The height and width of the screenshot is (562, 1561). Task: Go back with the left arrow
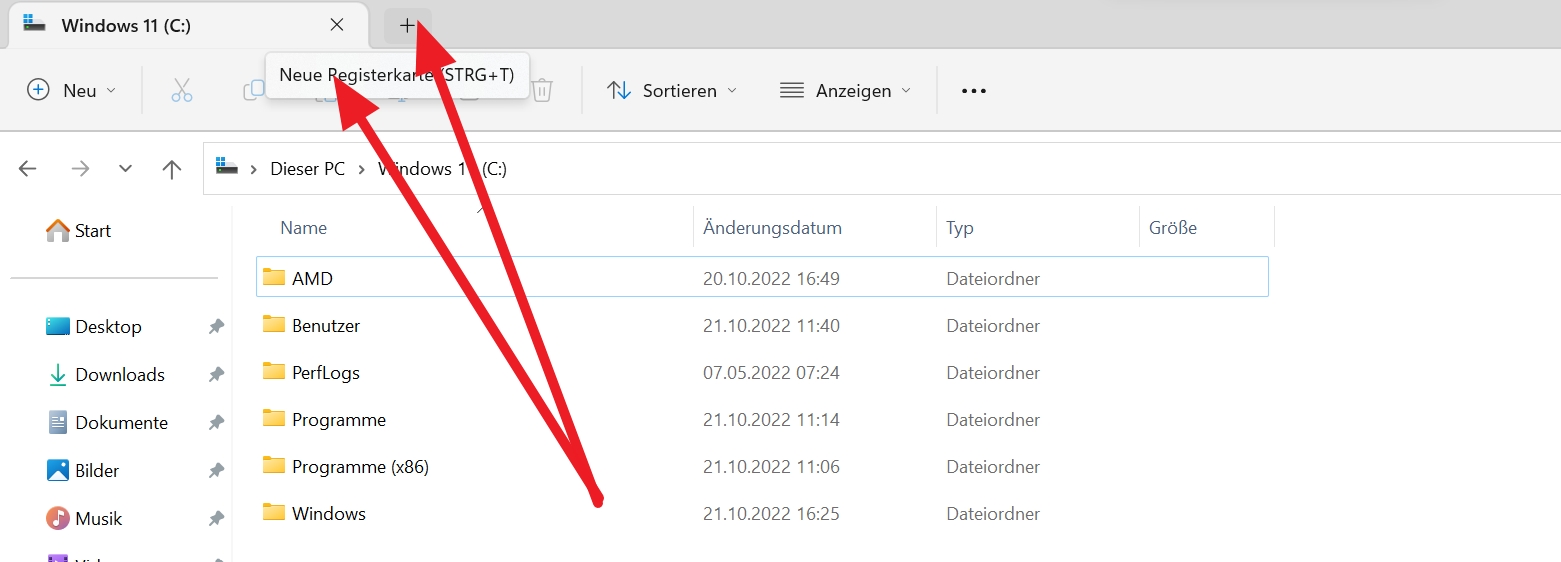(x=28, y=169)
